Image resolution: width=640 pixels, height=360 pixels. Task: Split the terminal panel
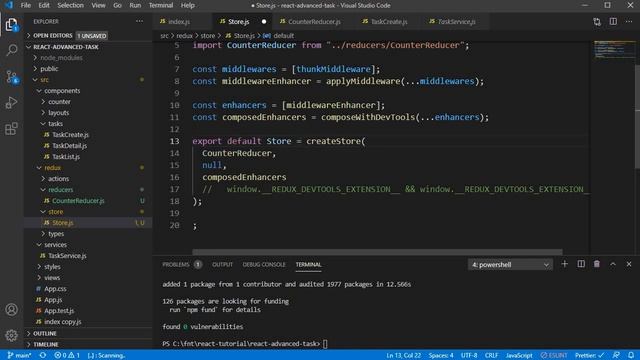pos(581,264)
